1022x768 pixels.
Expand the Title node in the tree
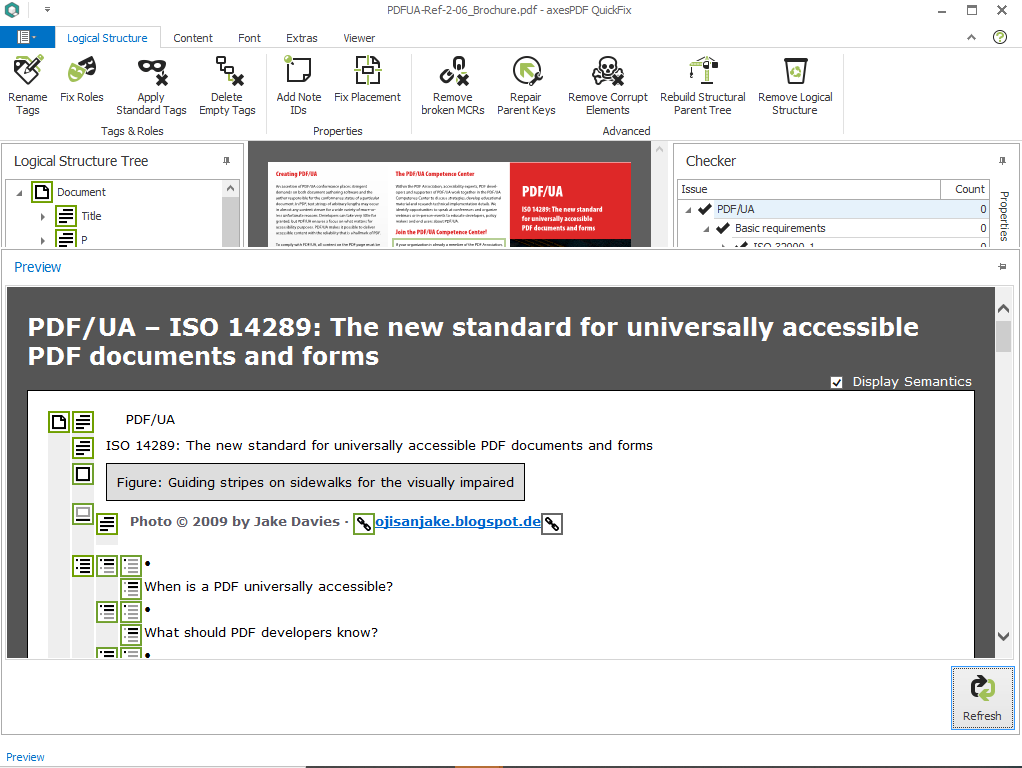tap(42, 216)
